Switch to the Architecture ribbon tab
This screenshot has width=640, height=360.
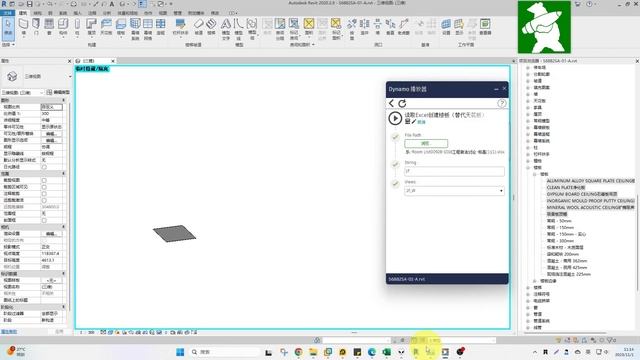pyautogui.click(x=23, y=13)
